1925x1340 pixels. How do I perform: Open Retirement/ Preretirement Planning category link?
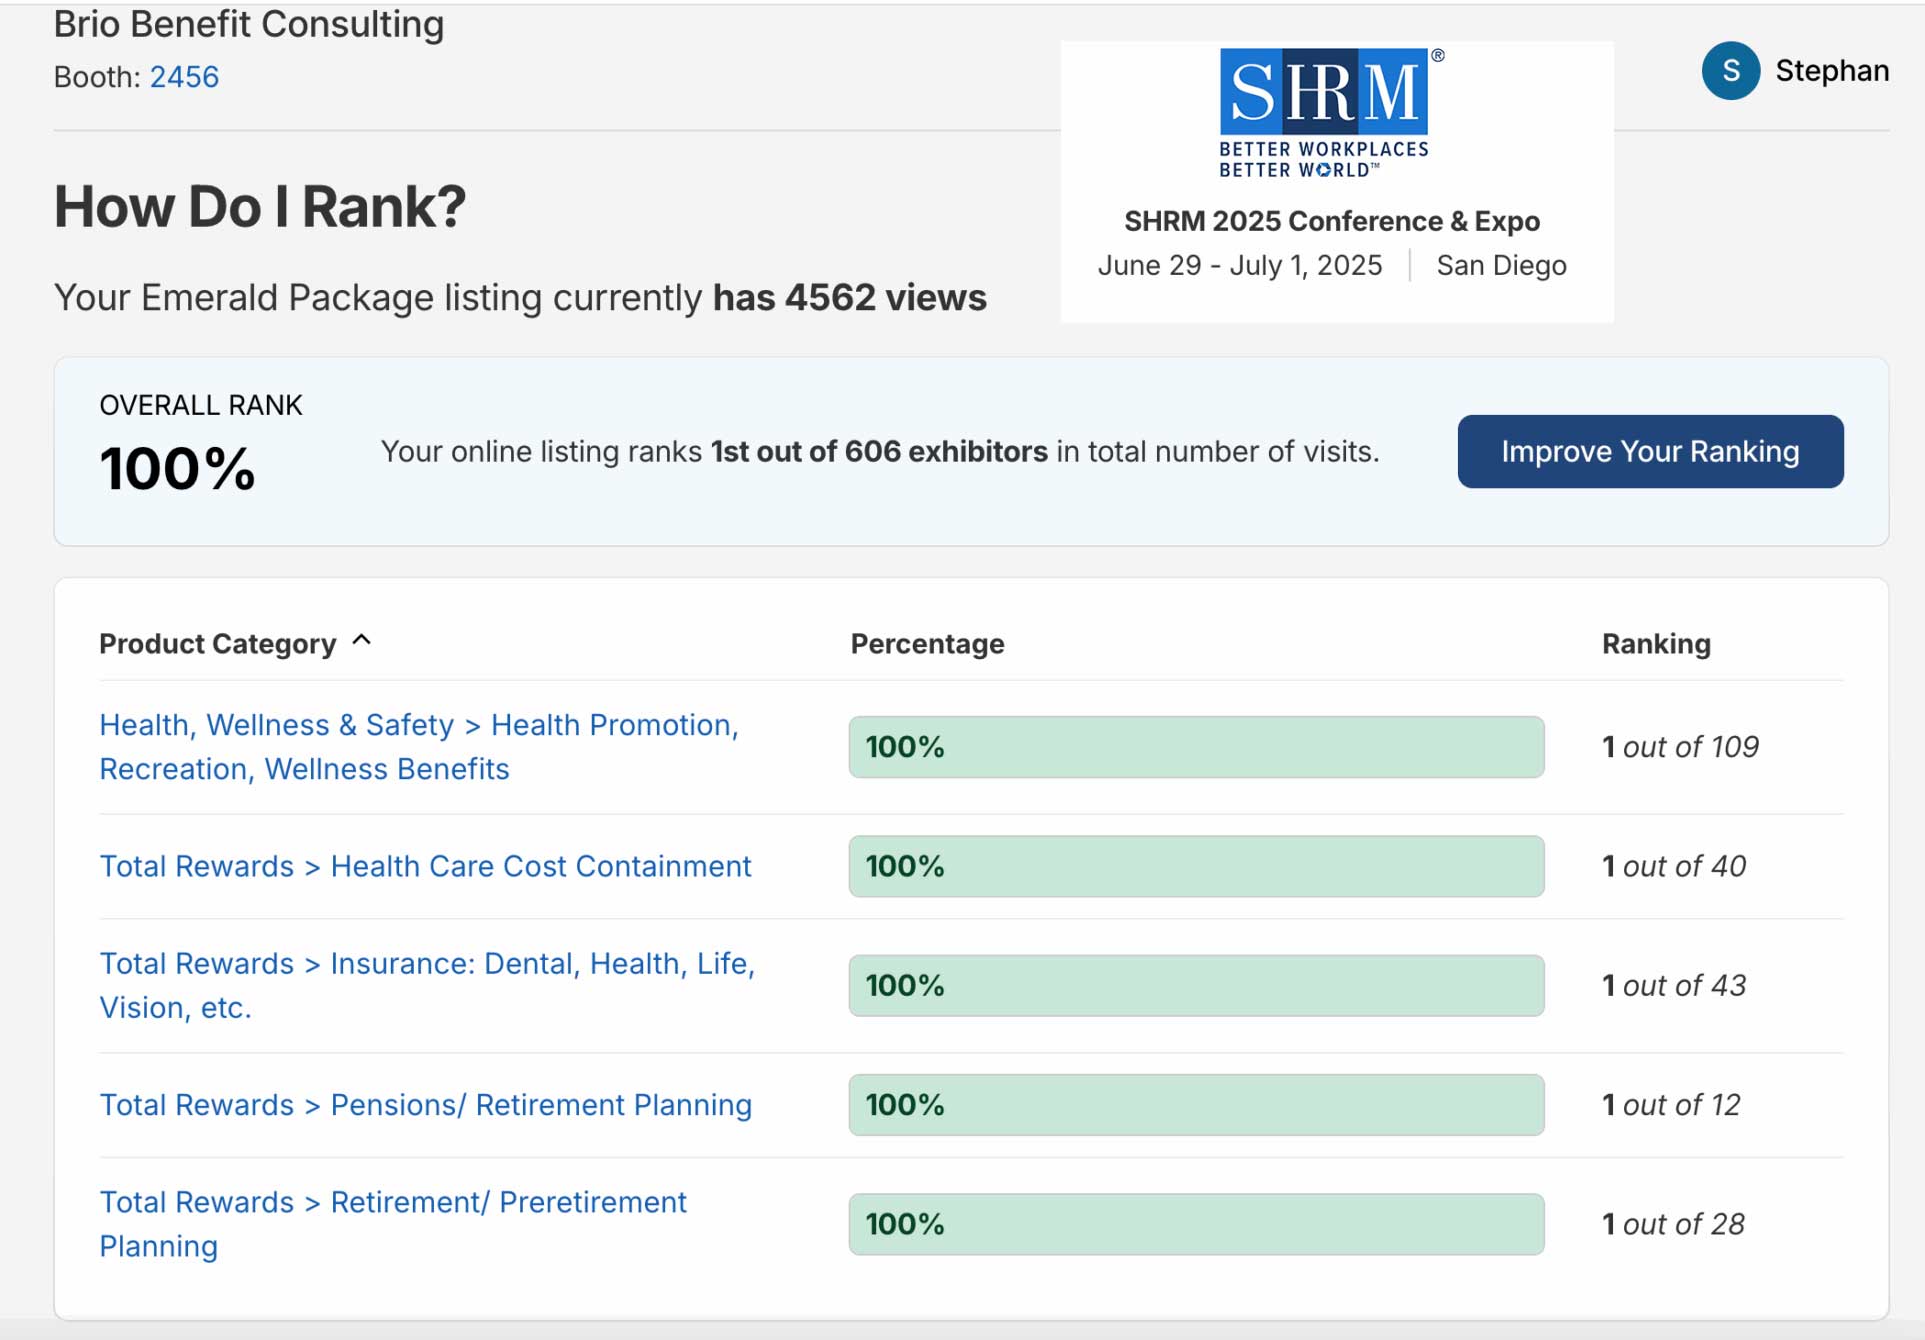(393, 1223)
